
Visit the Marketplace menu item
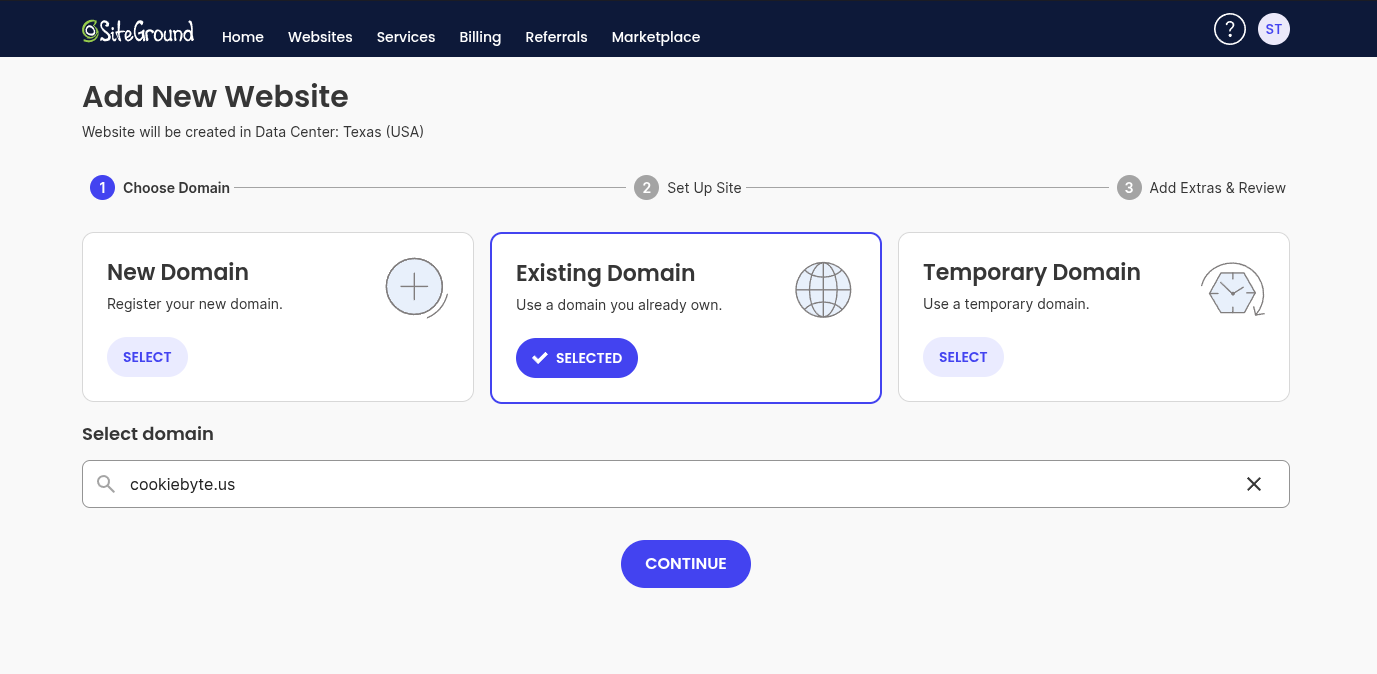(x=655, y=37)
